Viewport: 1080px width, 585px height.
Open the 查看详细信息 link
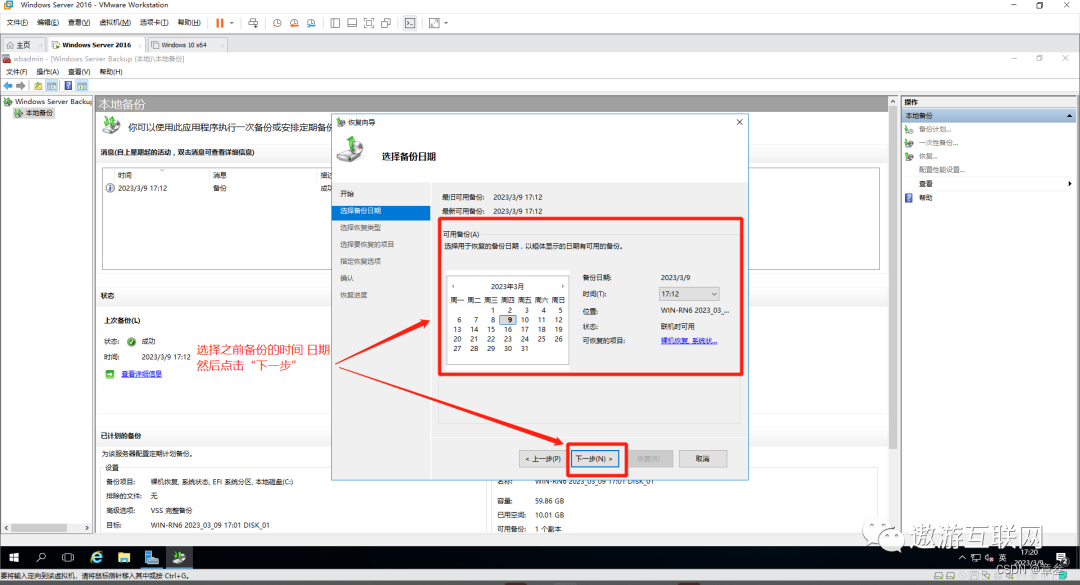(141, 374)
